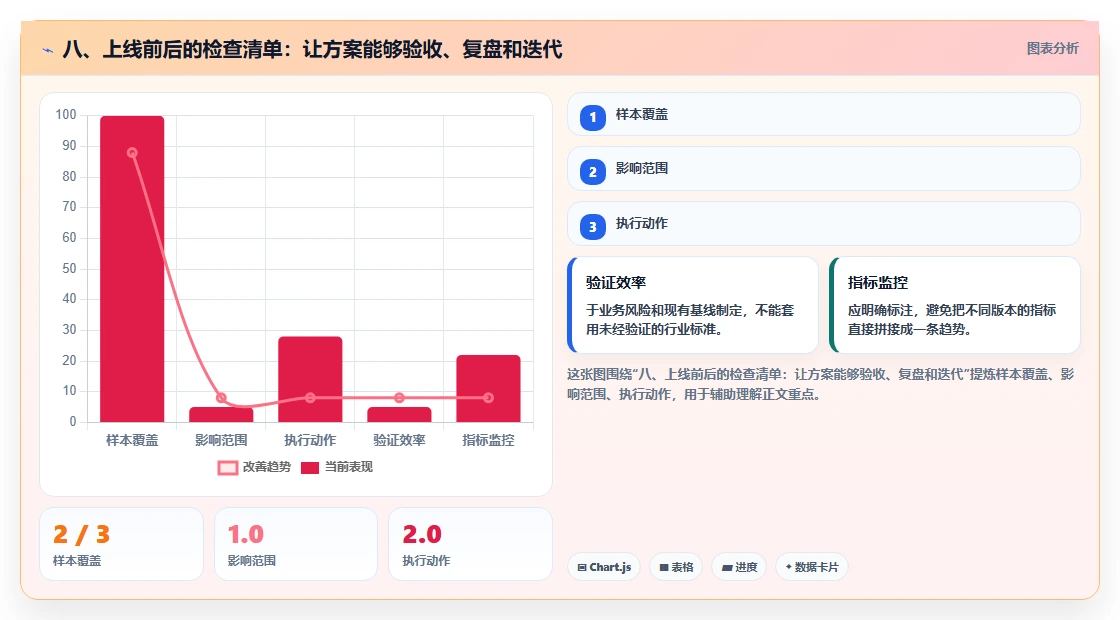Select the 样本覆盖 list item
The width and height of the screenshot is (1120, 620).
click(x=824, y=114)
